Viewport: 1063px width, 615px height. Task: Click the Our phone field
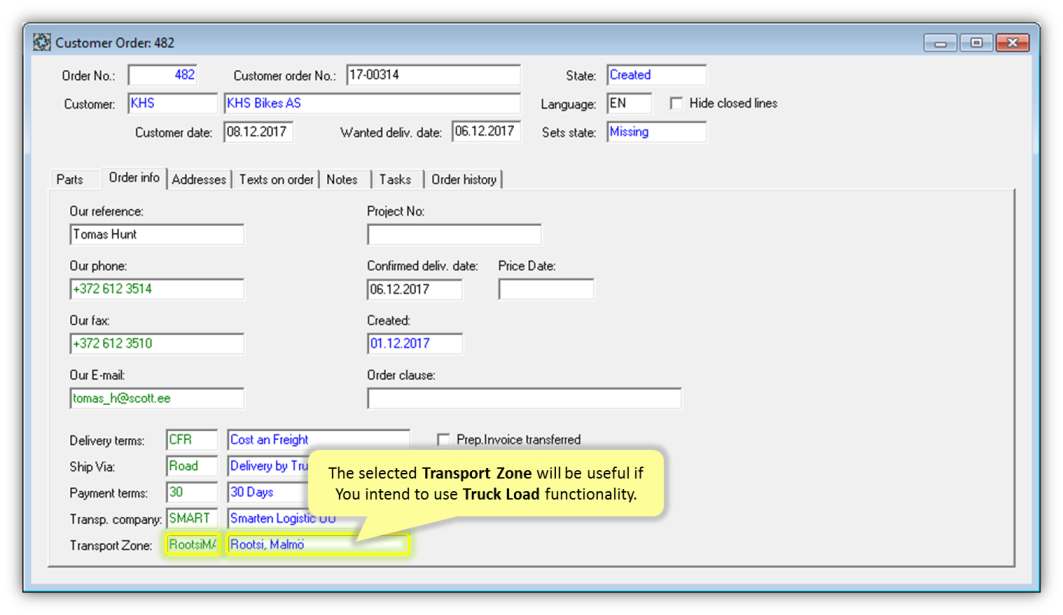pos(157,289)
